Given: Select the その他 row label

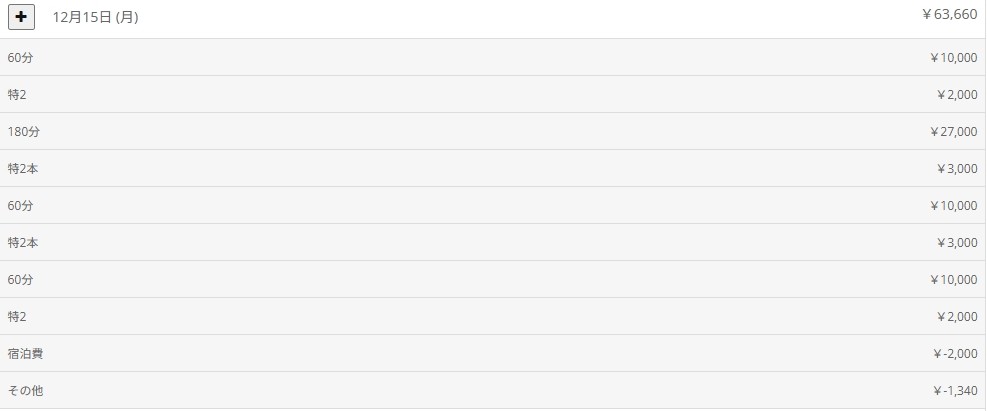Looking at the screenshot, I should (25, 391).
